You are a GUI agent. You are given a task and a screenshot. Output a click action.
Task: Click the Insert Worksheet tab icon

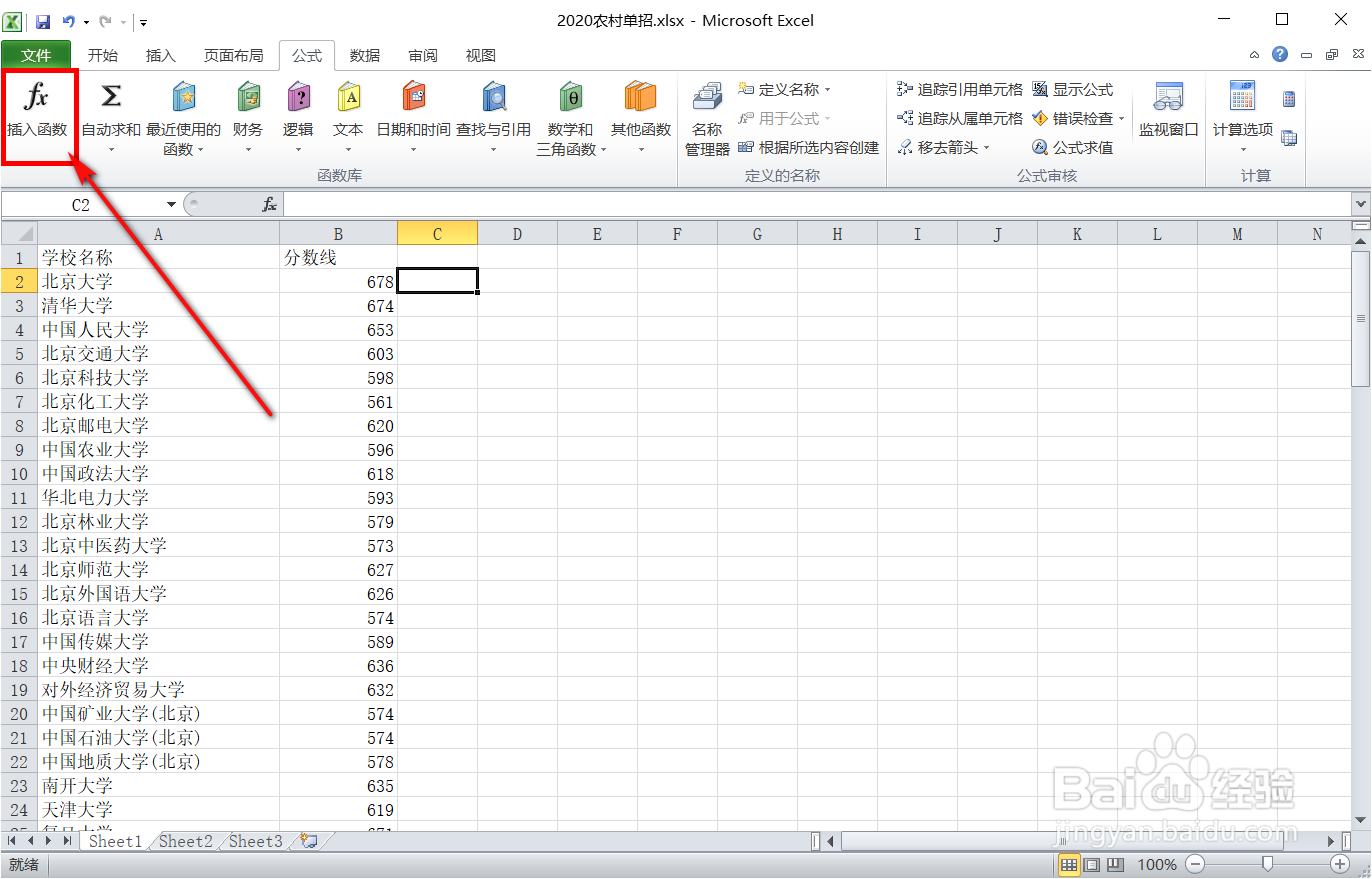tap(309, 842)
